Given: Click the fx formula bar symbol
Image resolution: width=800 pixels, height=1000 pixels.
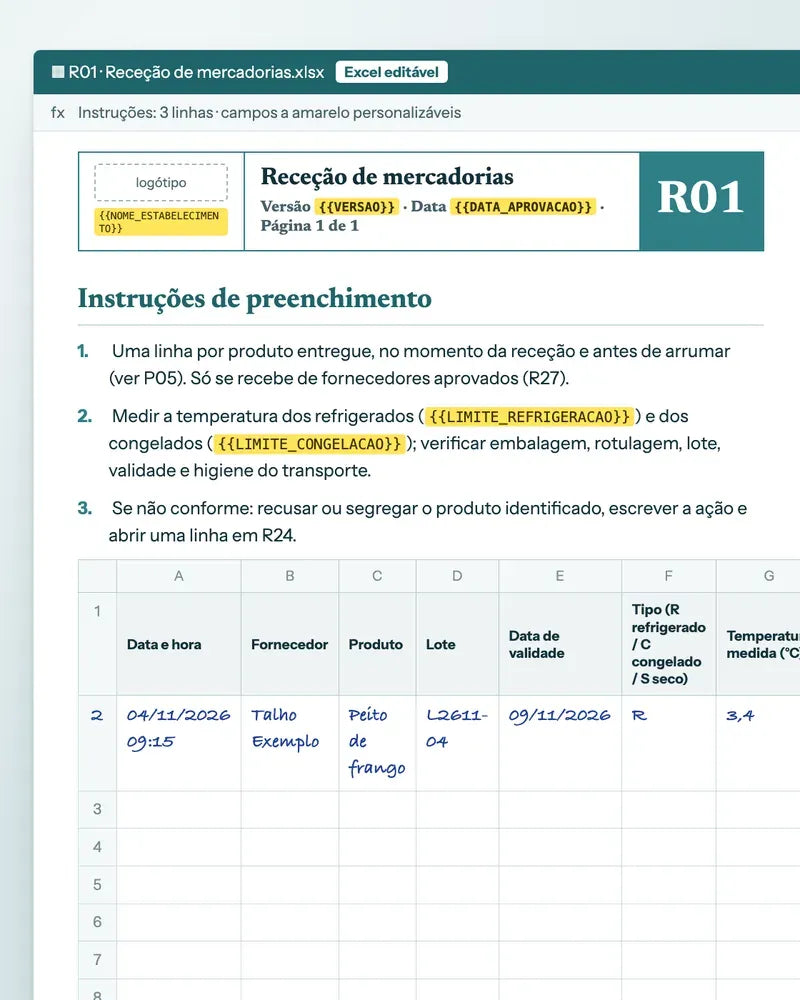Looking at the screenshot, I should pyautogui.click(x=58, y=113).
